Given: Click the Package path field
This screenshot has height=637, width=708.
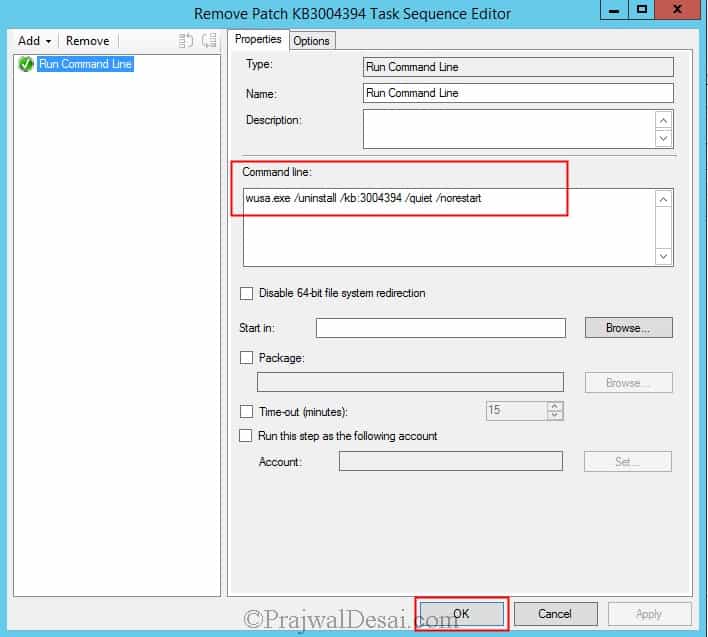Looking at the screenshot, I should click(410, 382).
